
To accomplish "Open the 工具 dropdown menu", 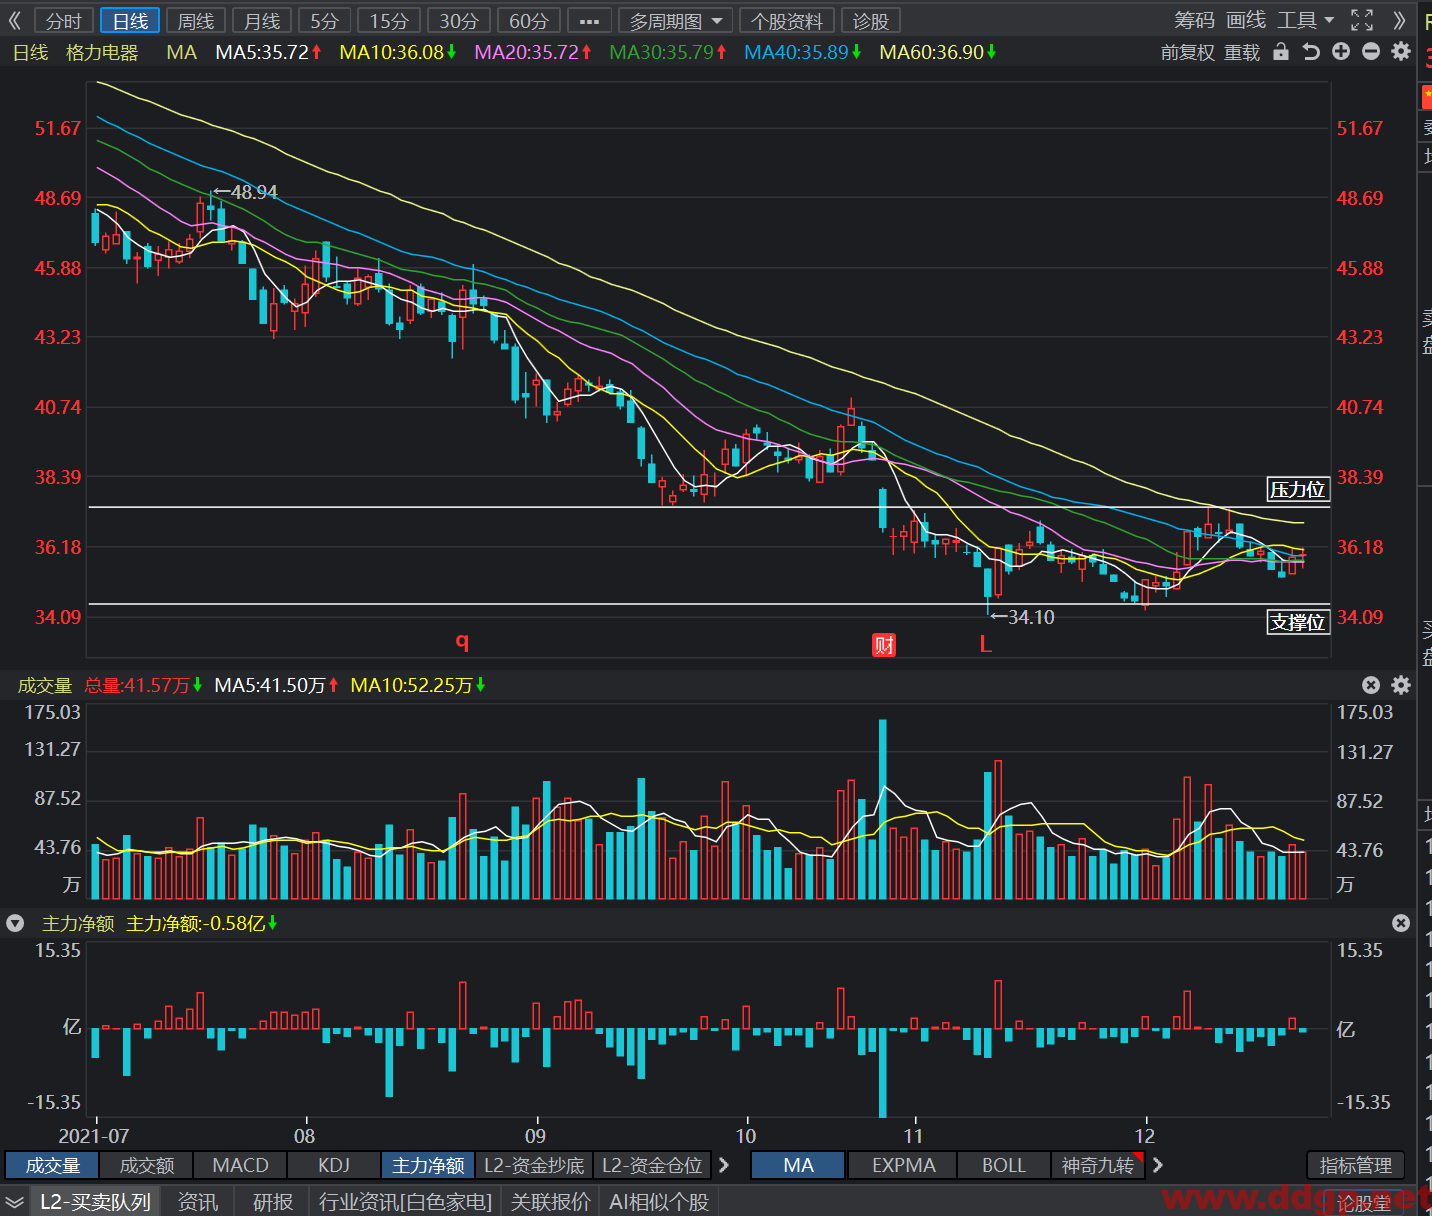I will [x=1306, y=20].
